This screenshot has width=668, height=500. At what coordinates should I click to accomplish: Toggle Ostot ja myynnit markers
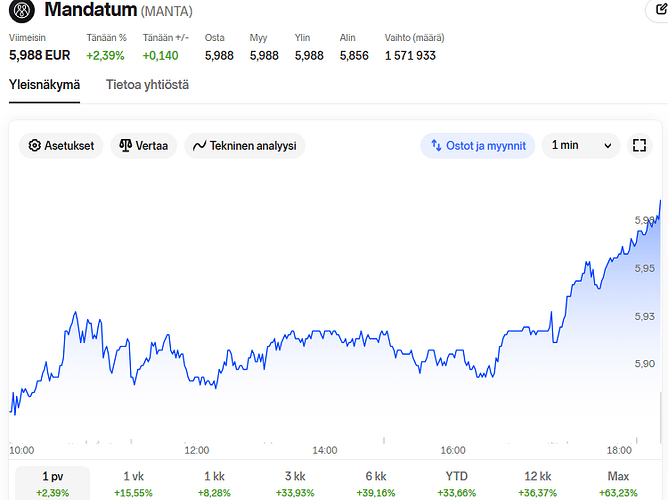point(478,146)
